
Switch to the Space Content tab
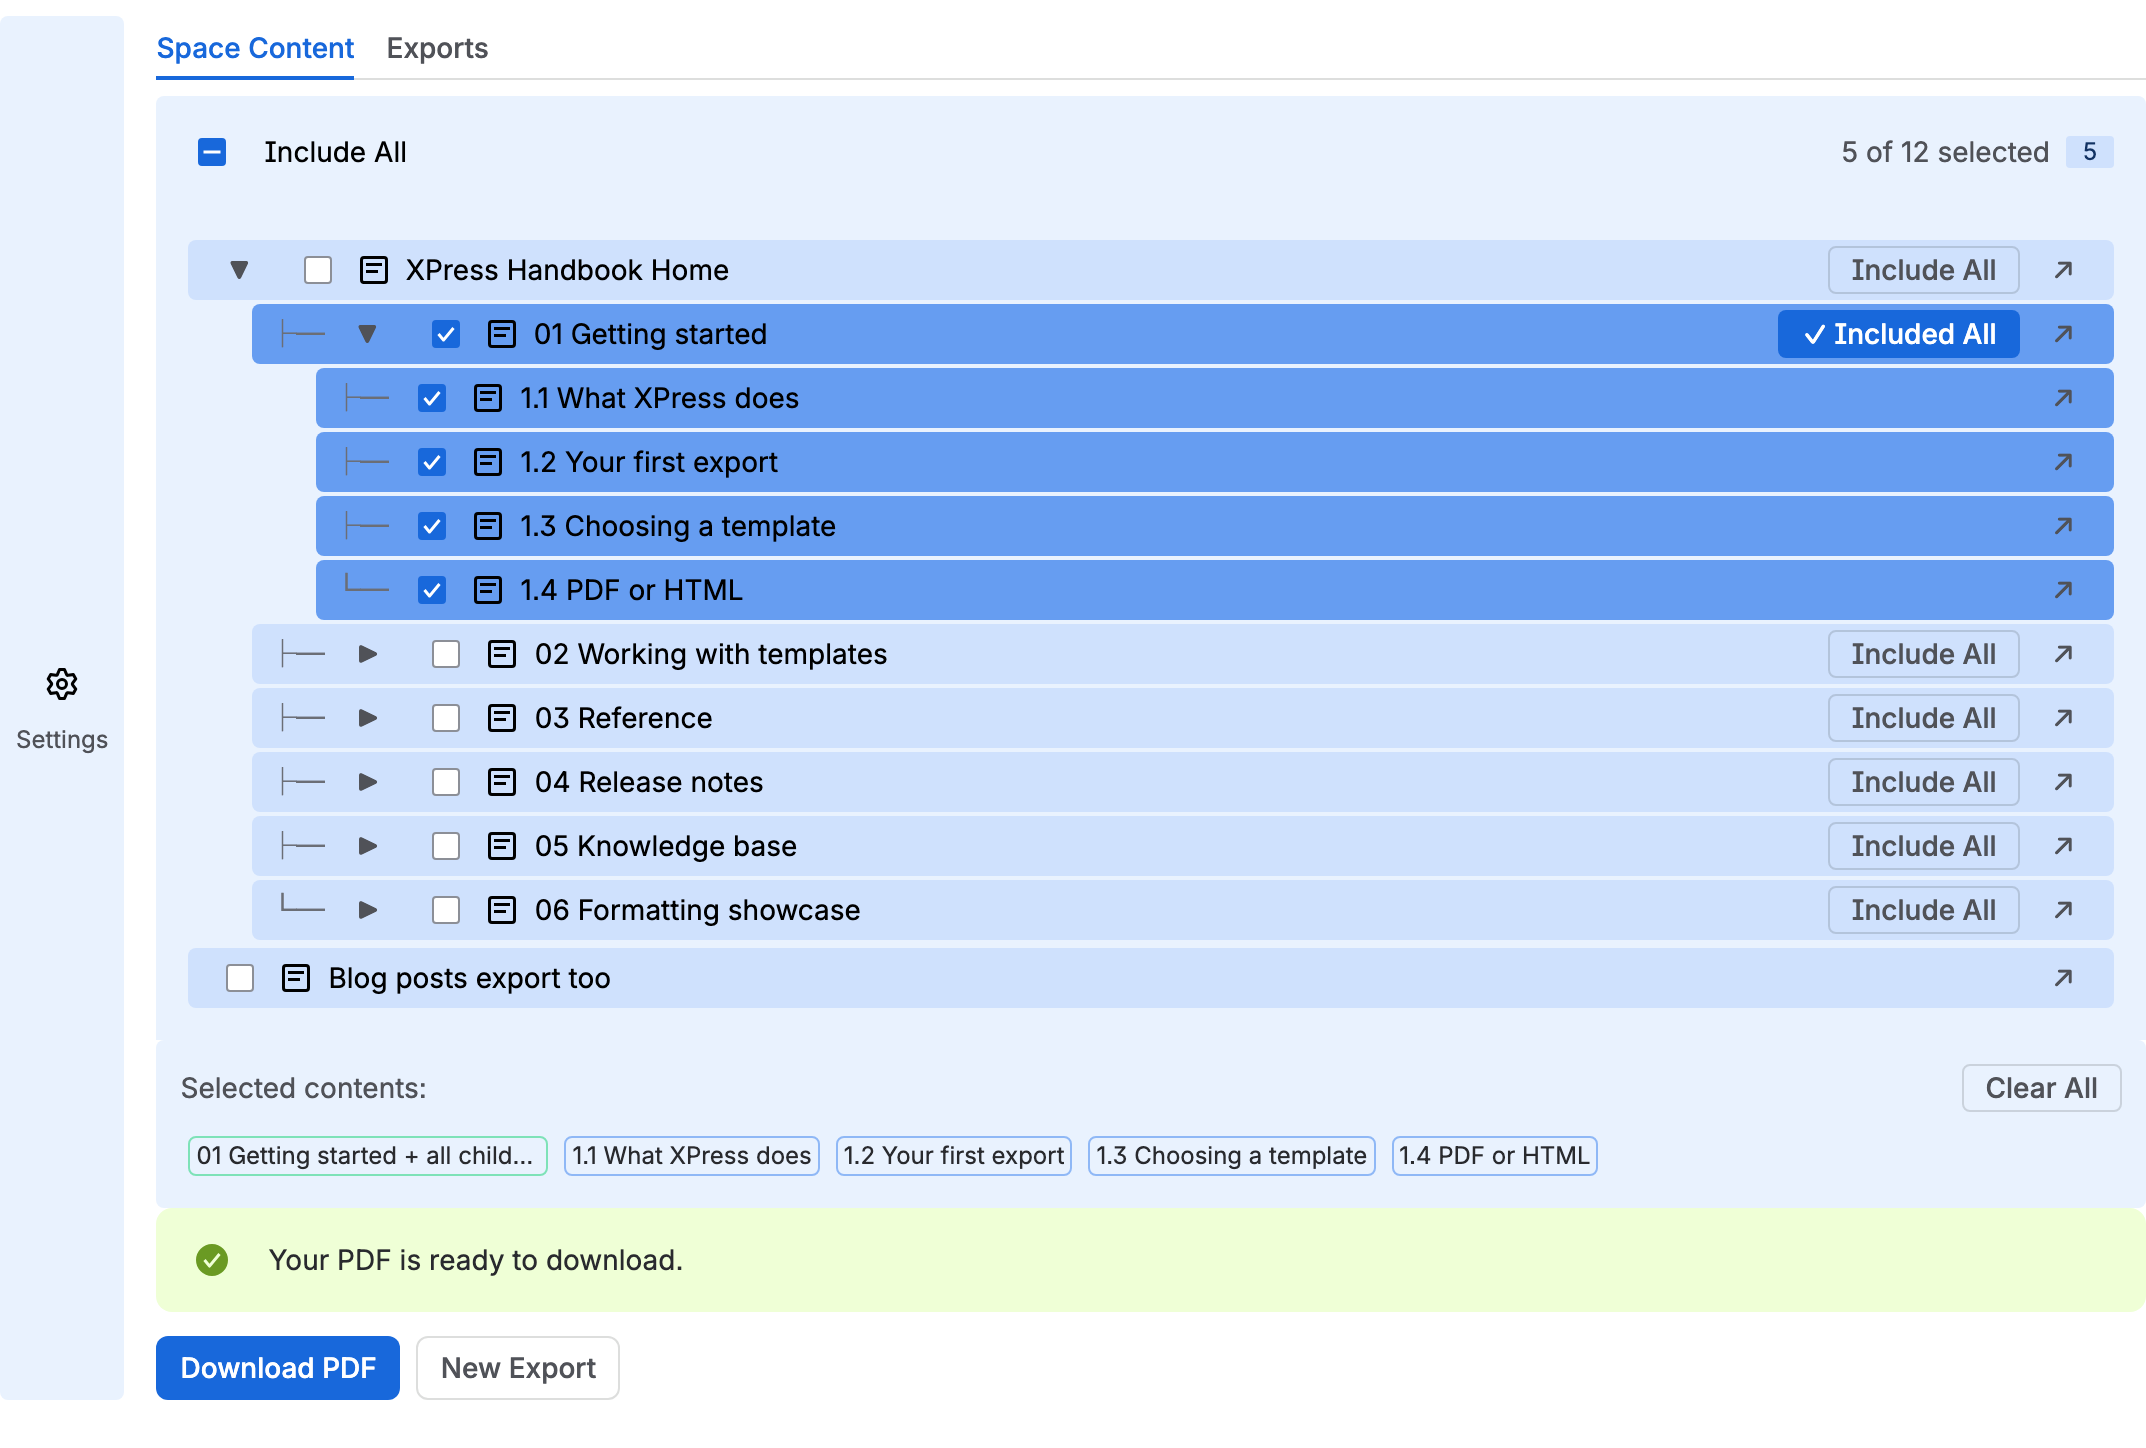[x=255, y=48]
